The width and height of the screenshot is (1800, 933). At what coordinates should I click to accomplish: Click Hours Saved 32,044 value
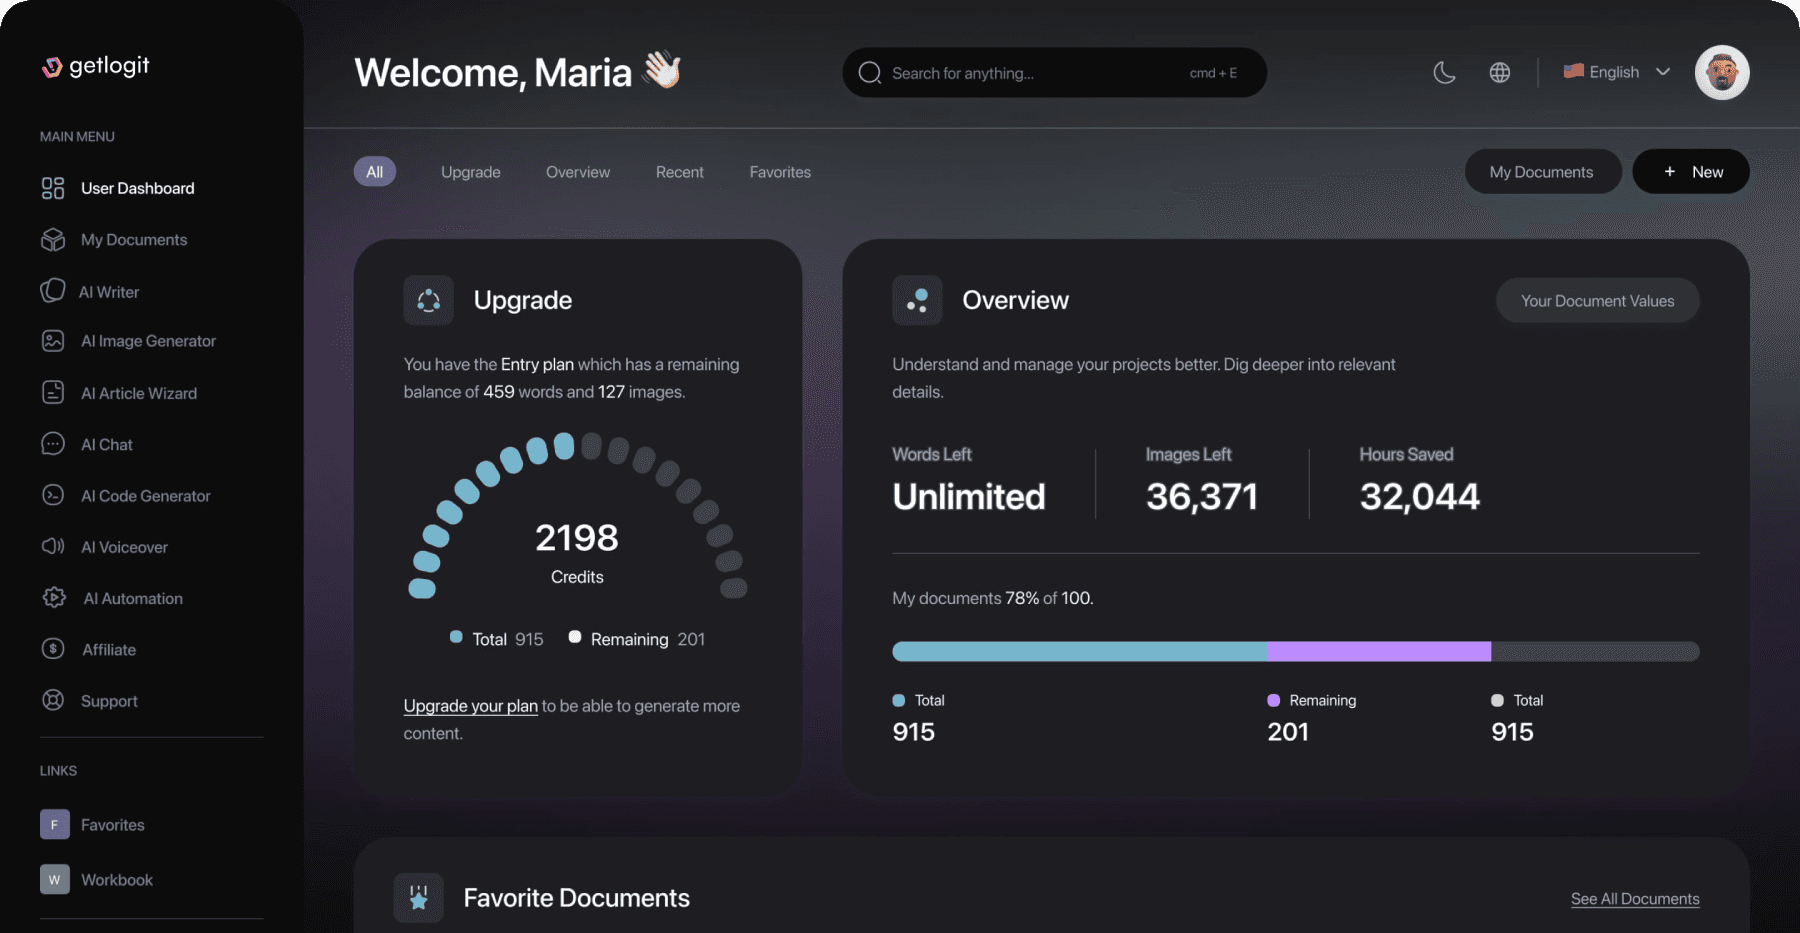click(1420, 496)
